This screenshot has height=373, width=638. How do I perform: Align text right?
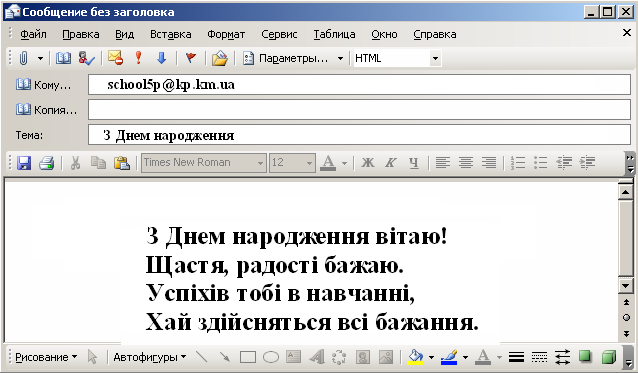489,163
